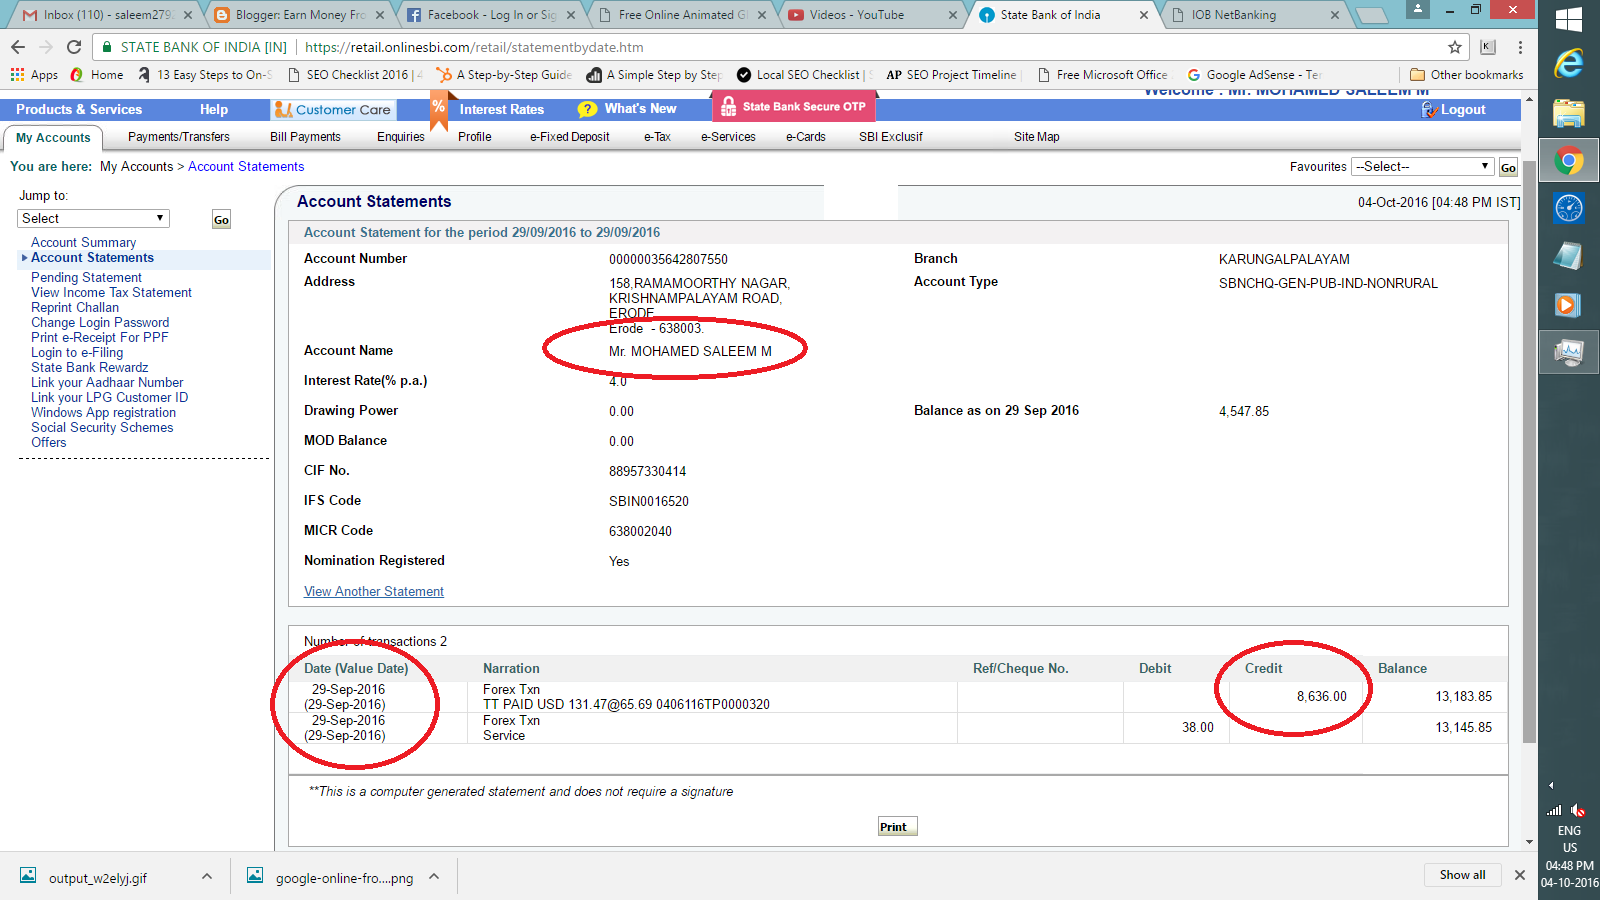The width and height of the screenshot is (1600, 900).
Task: Click Show all downloads button
Action: [x=1462, y=875]
